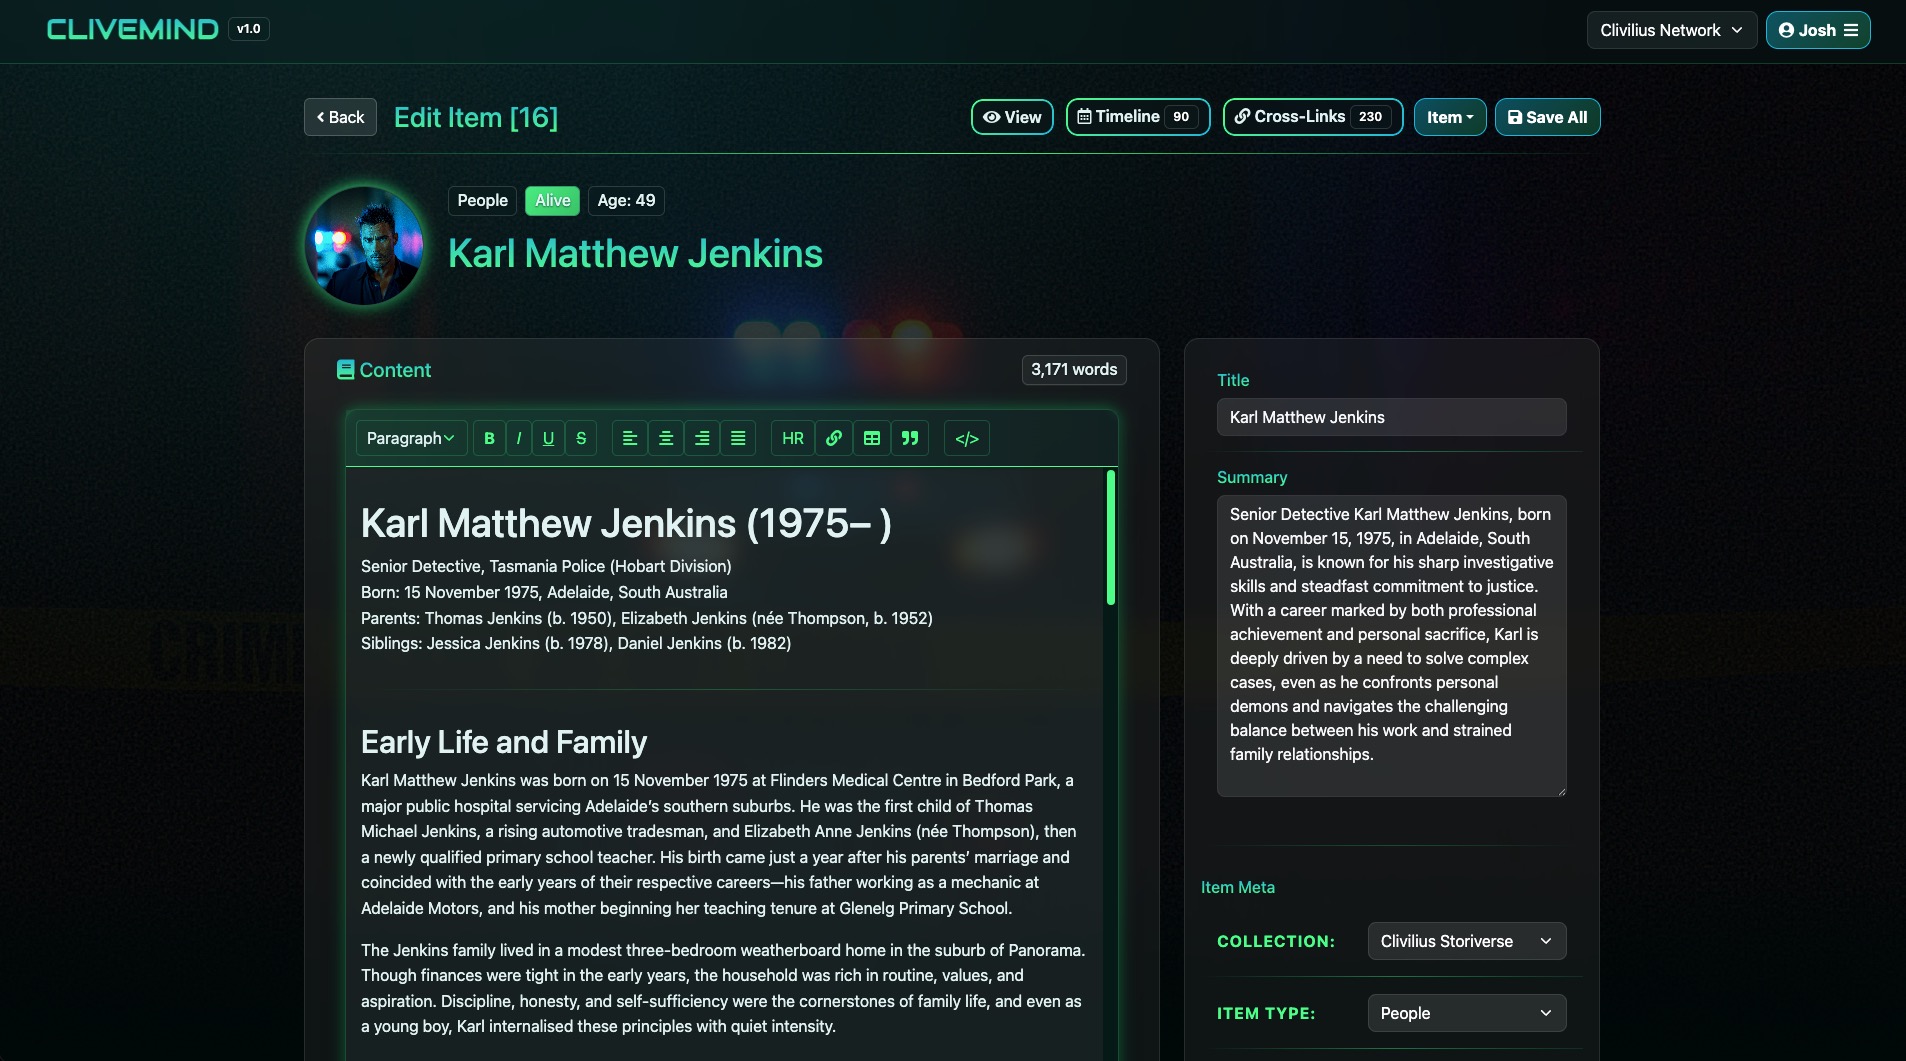
Task: Toggle underline formatting
Action: click(x=548, y=438)
